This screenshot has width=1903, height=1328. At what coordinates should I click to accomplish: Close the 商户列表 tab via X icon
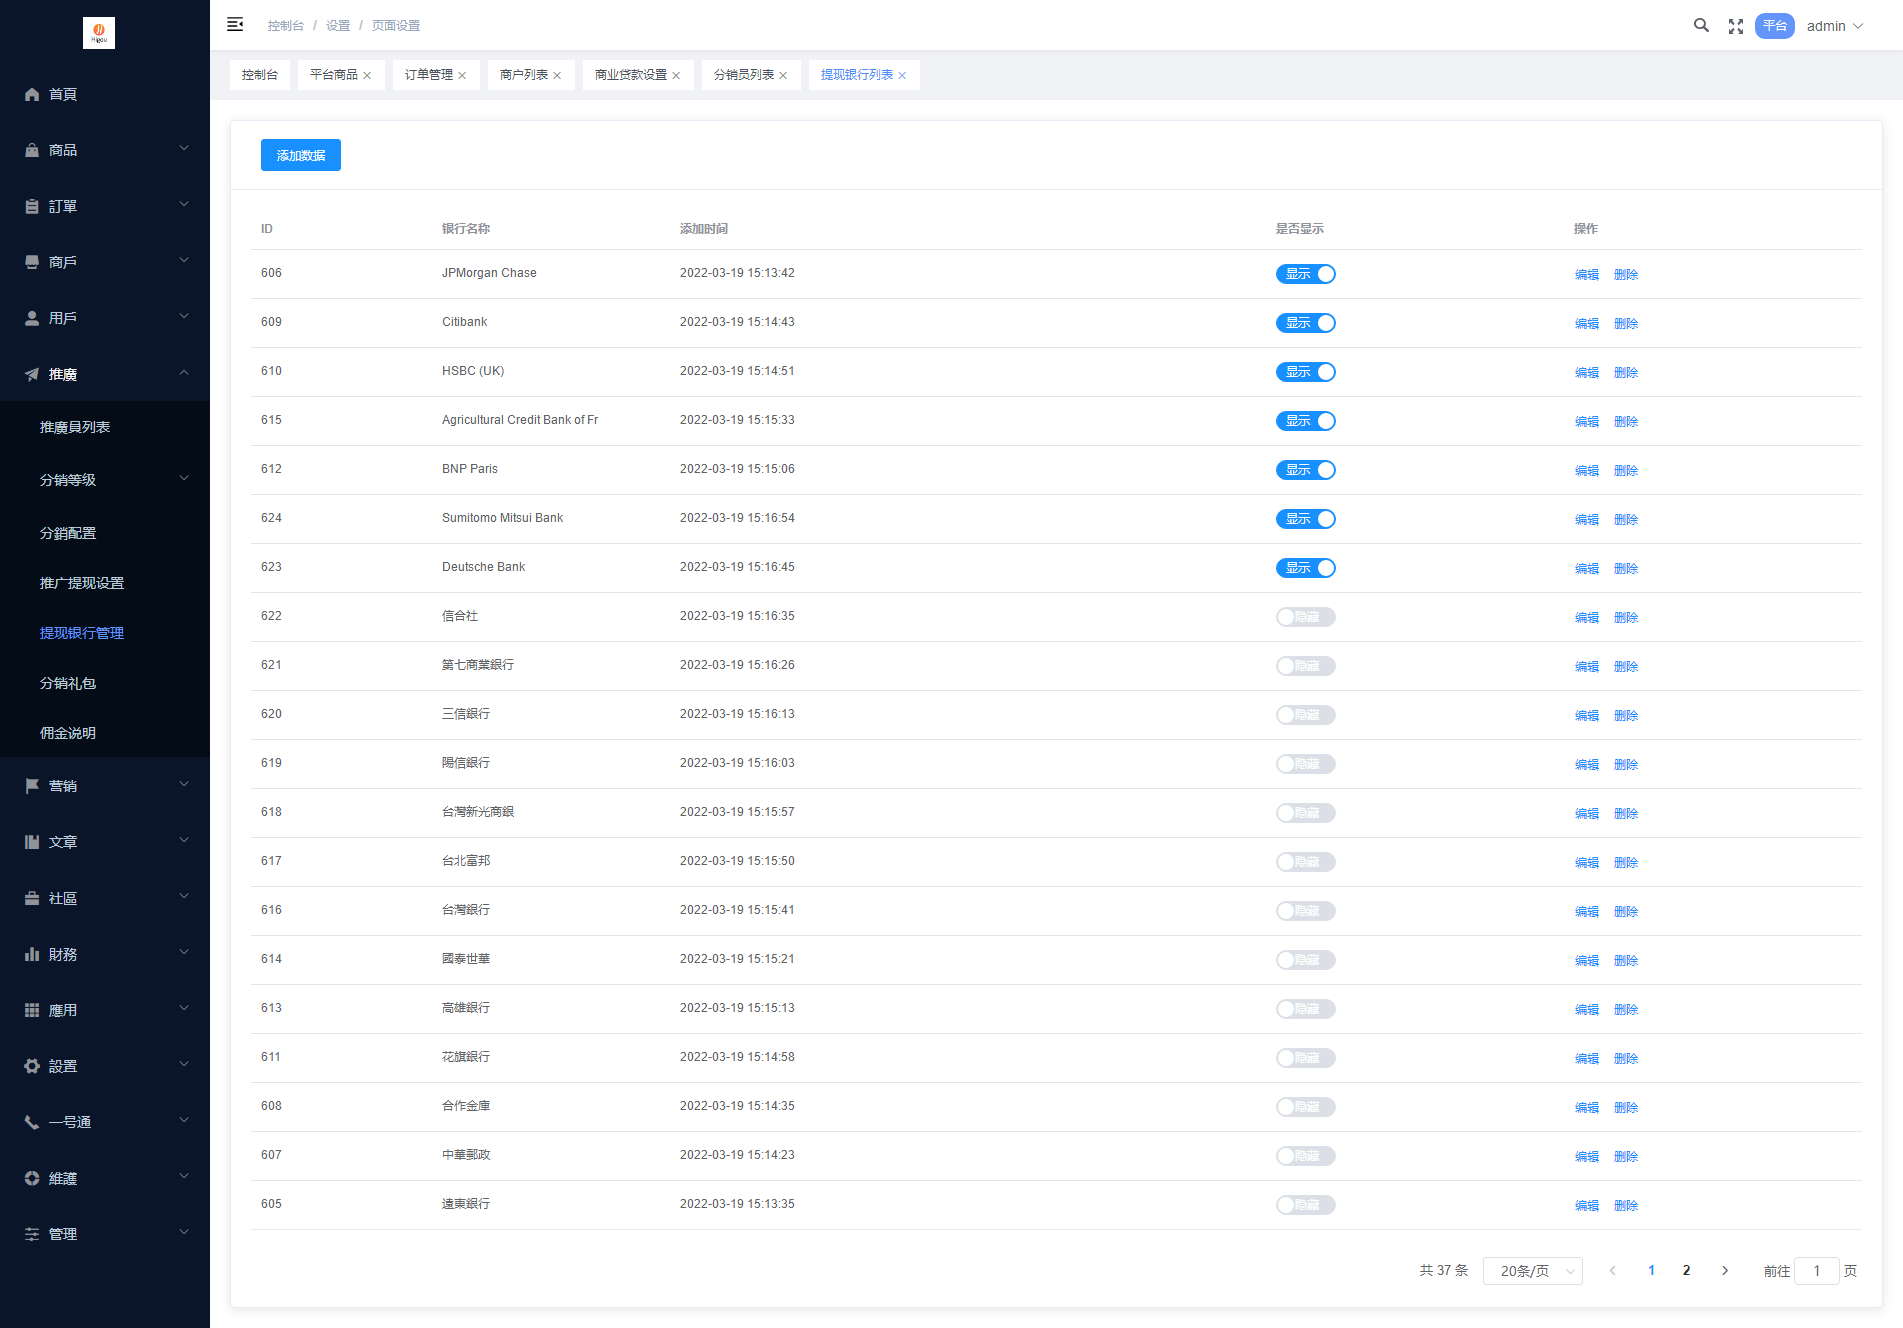[557, 76]
